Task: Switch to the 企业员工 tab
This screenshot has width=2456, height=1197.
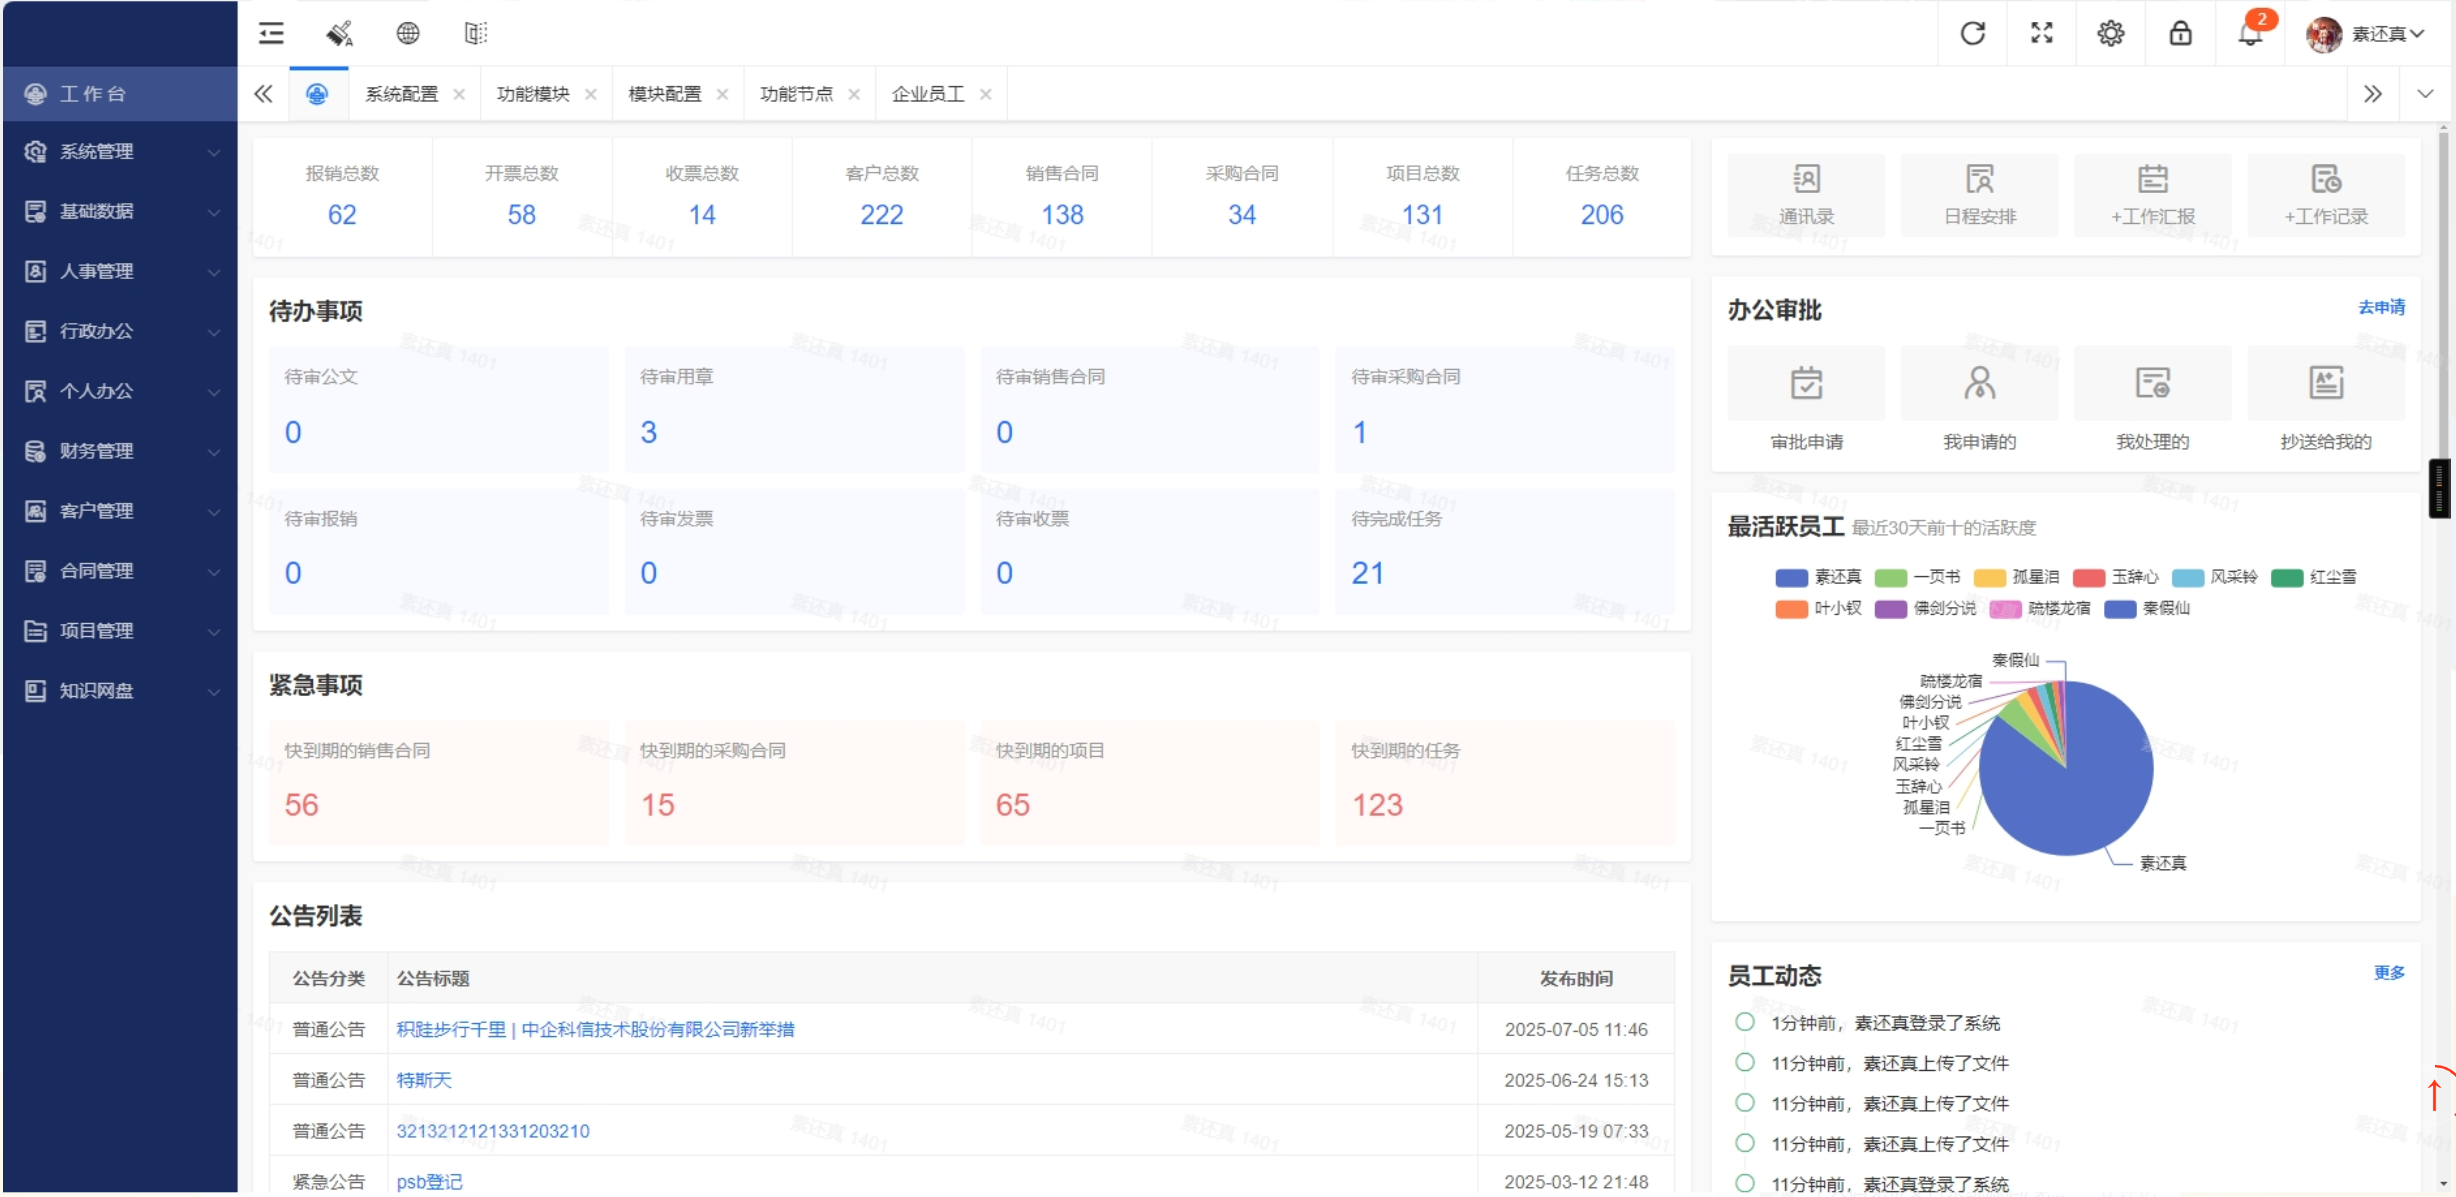Action: [927, 93]
